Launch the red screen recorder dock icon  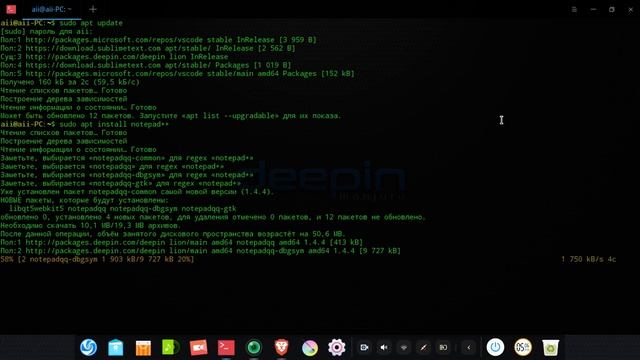coord(198,348)
